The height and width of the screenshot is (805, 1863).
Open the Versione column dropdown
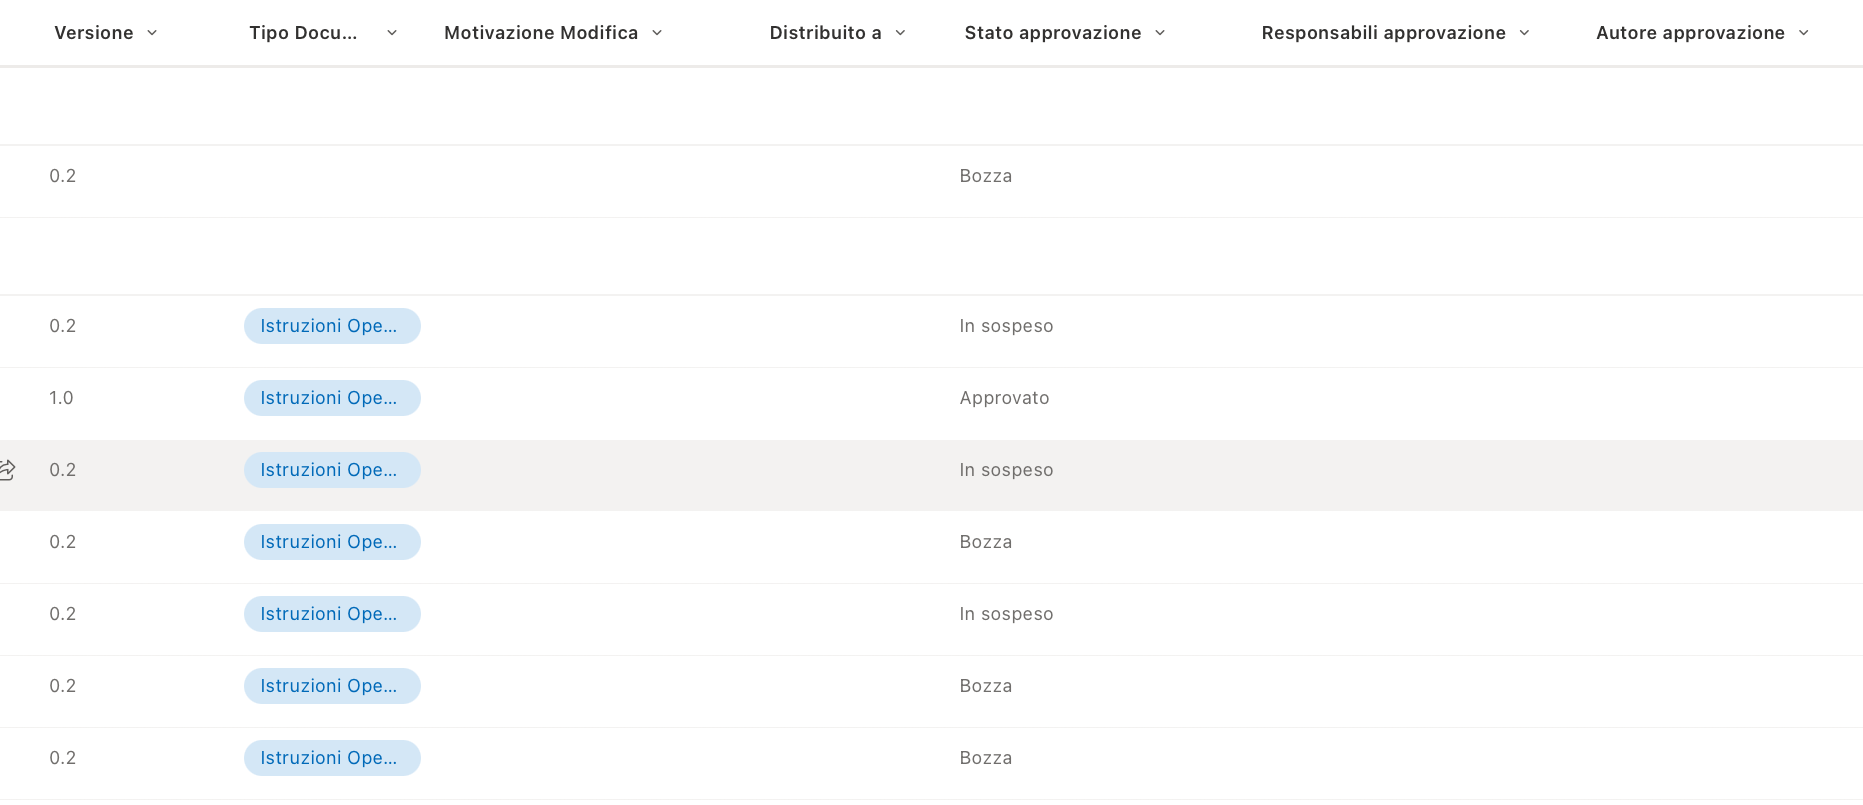pos(152,32)
